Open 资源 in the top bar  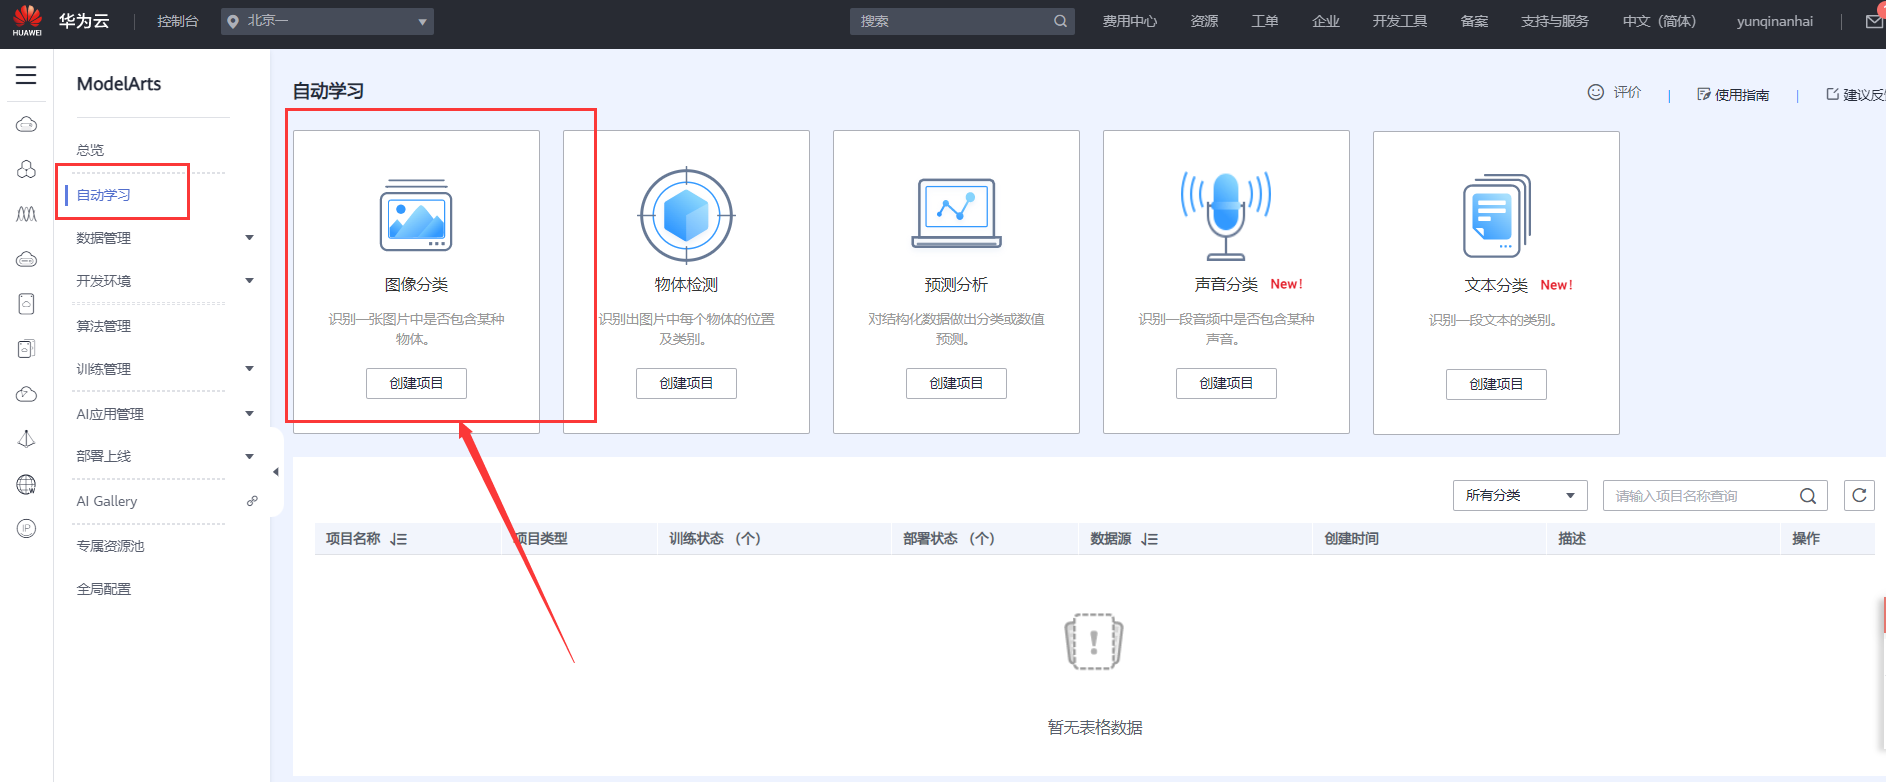[1205, 21]
